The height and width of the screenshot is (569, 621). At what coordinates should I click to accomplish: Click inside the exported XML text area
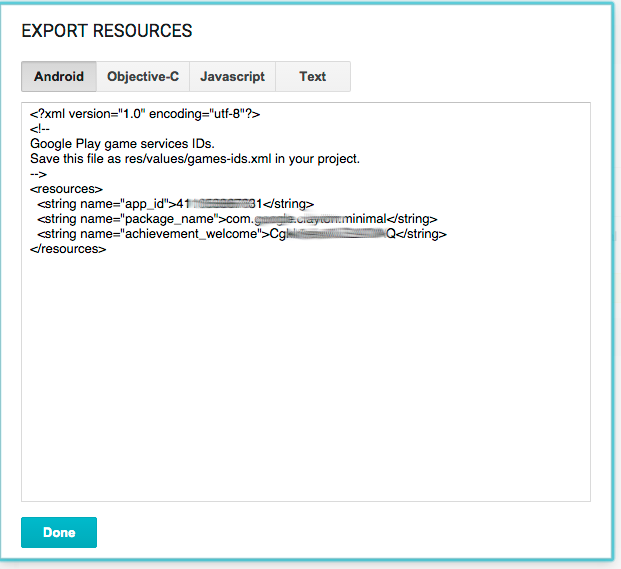click(x=306, y=302)
